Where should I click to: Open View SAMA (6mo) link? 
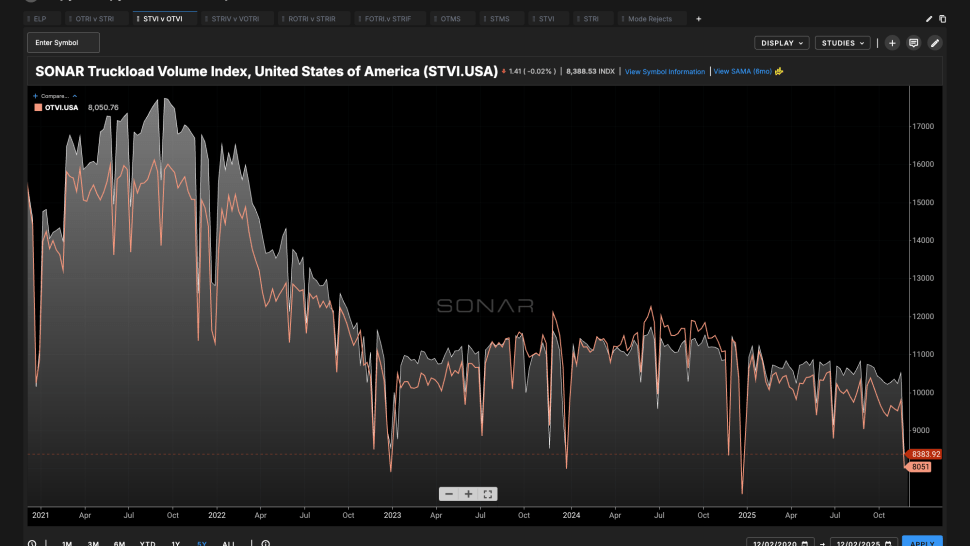(x=742, y=71)
